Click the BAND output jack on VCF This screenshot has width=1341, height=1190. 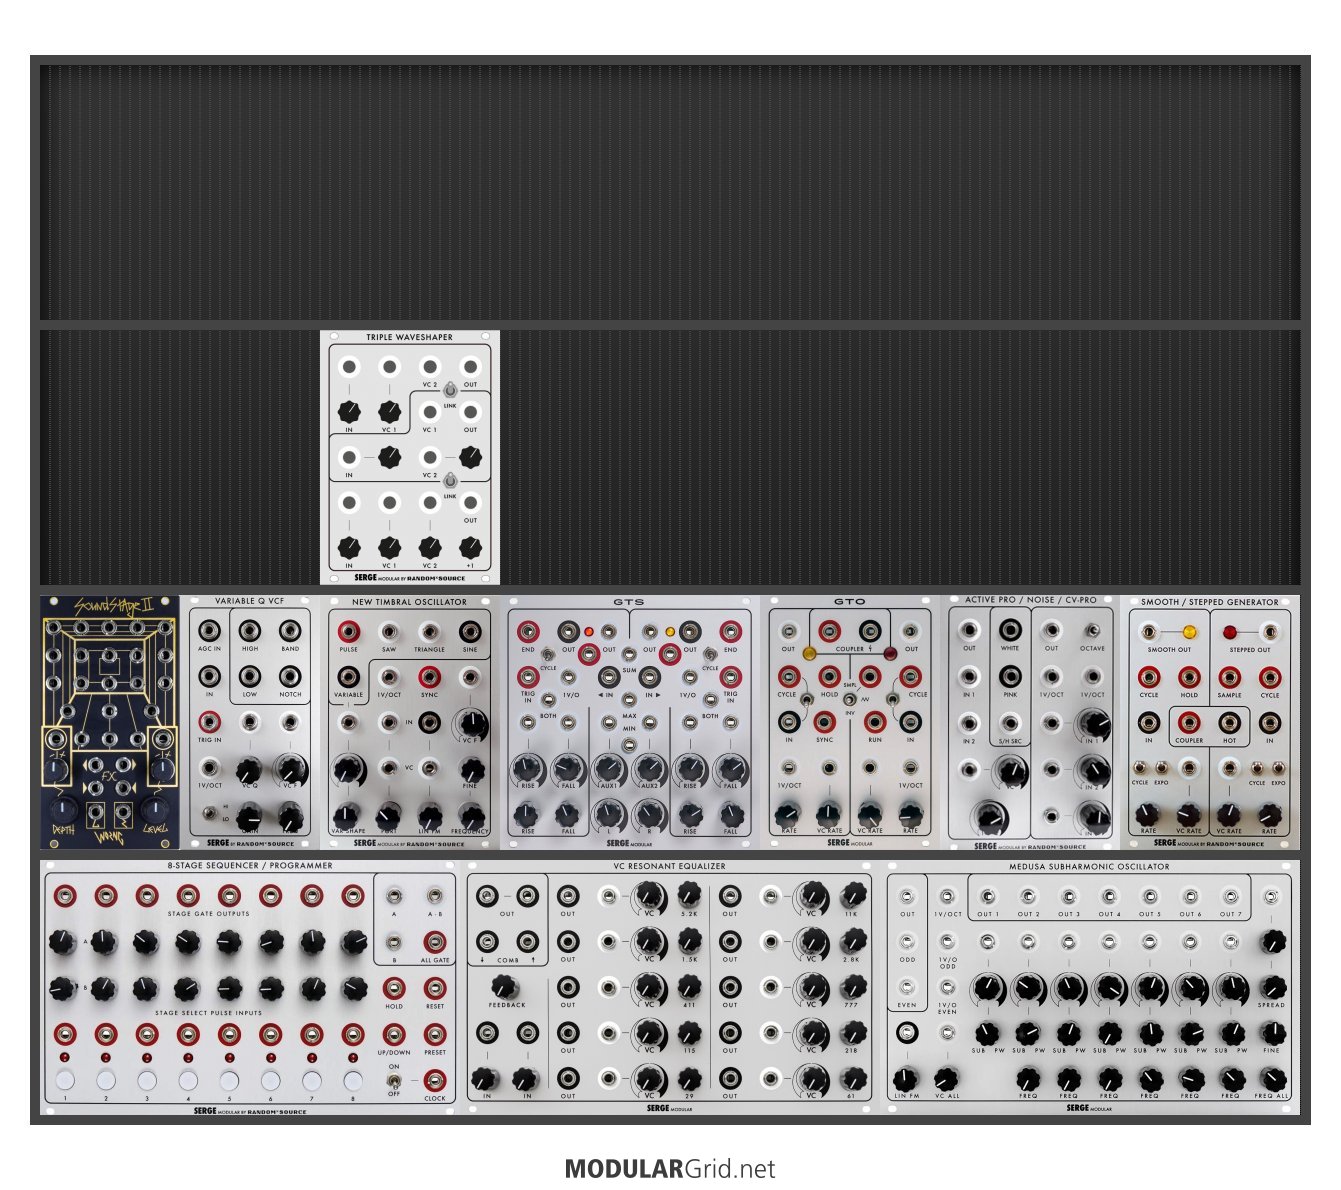290,631
